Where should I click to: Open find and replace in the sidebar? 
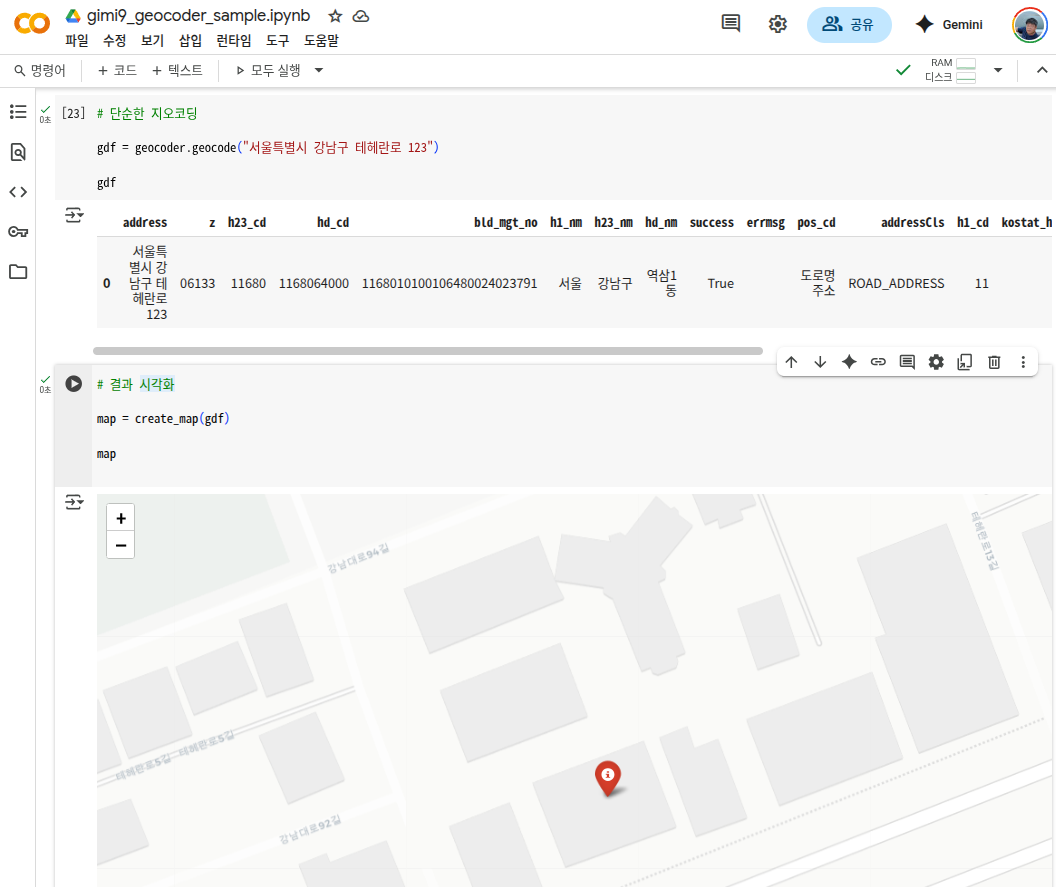point(17,152)
